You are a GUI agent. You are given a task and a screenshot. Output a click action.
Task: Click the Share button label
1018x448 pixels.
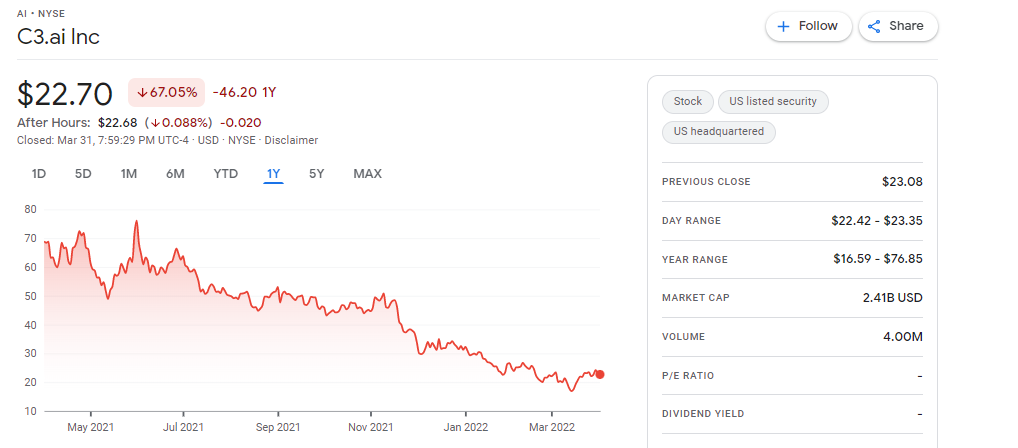906,26
